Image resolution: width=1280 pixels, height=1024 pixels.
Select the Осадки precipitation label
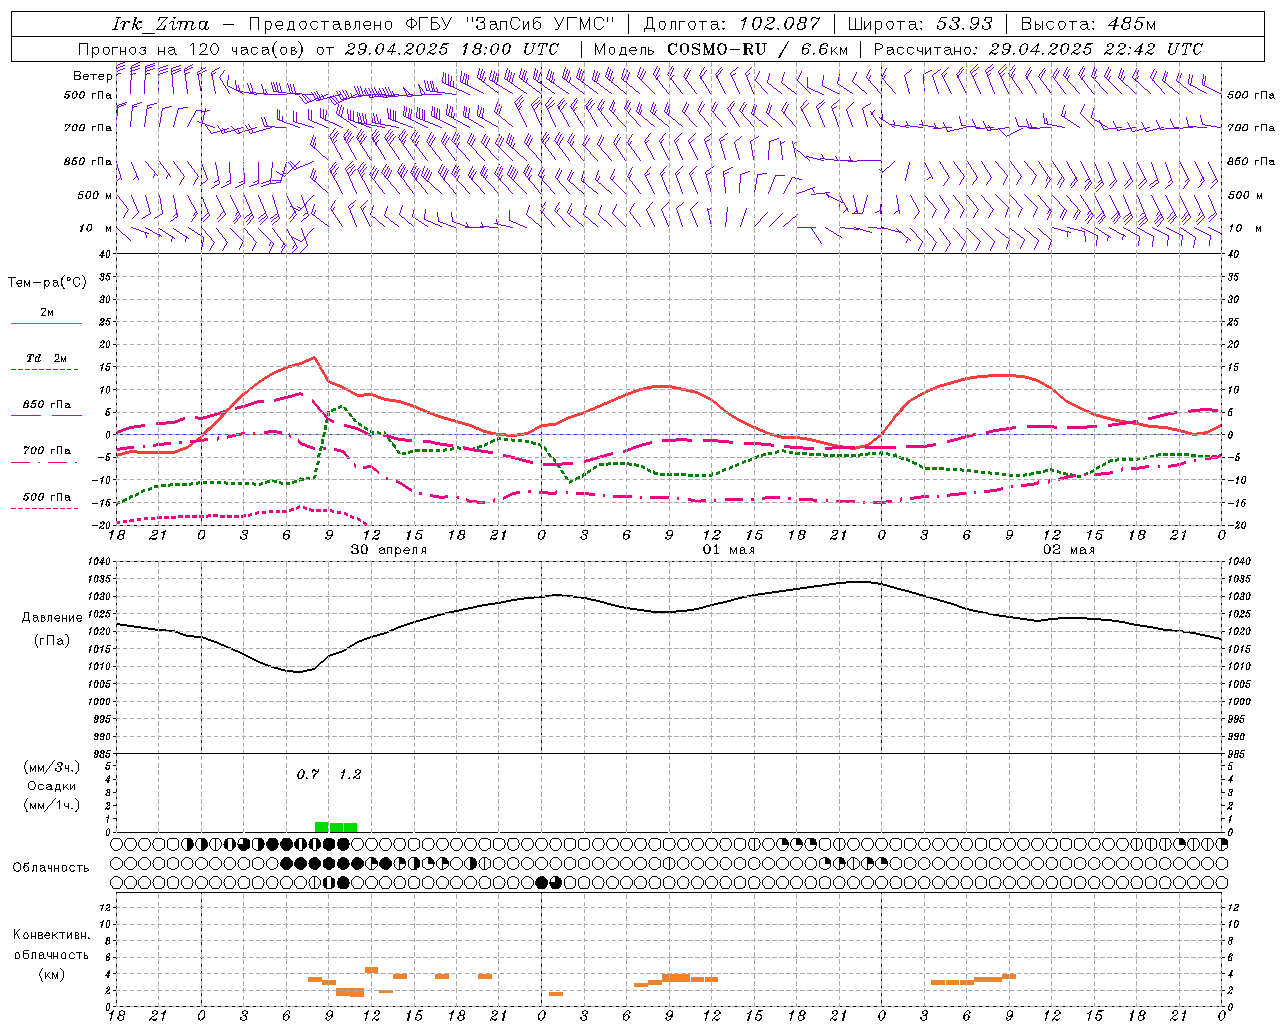pos(52,786)
